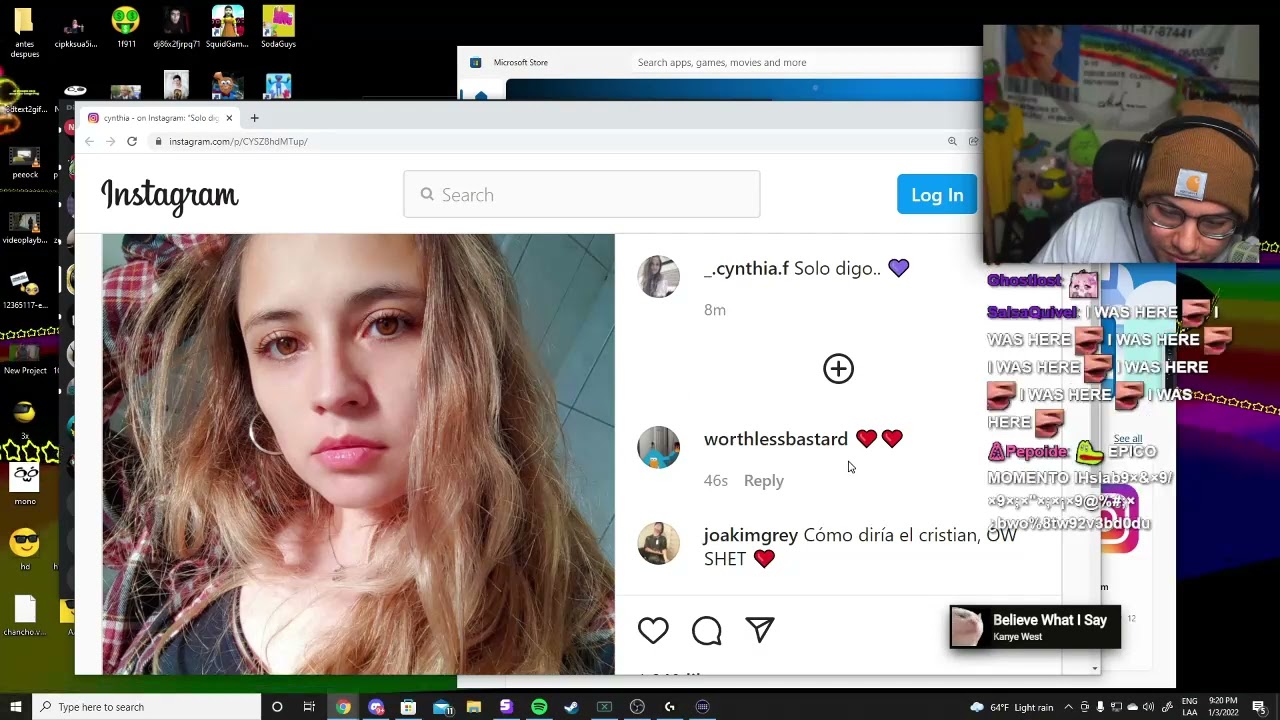
Task: Go back in the browser
Action: (89, 141)
